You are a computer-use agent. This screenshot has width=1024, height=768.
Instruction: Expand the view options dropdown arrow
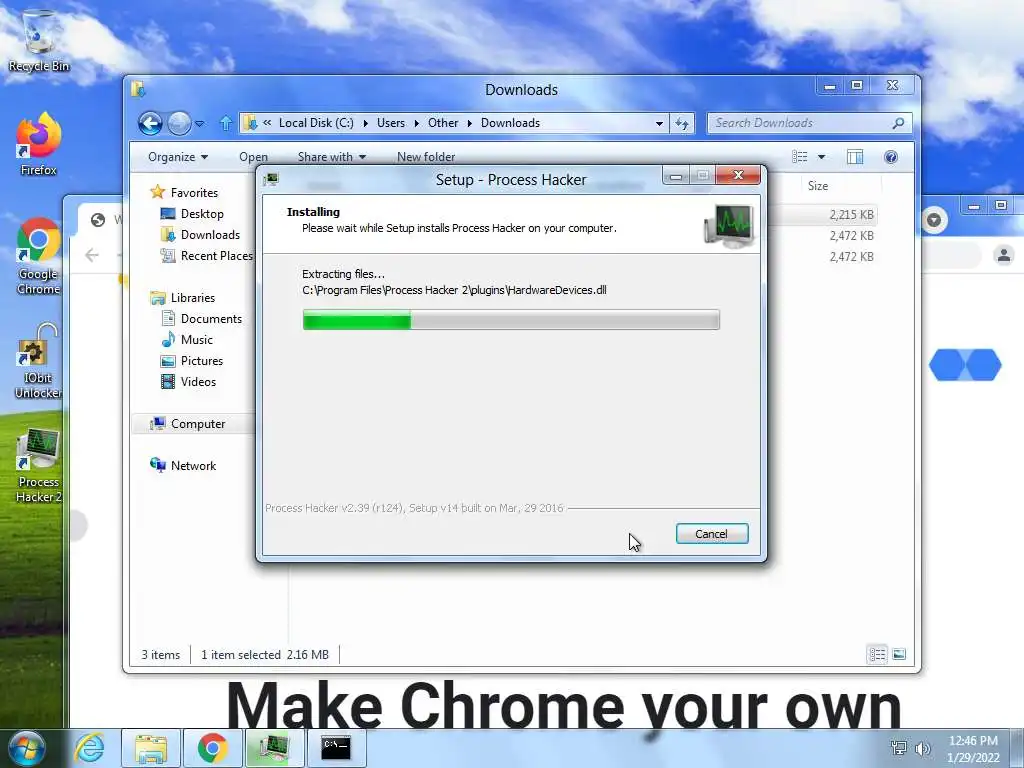pyautogui.click(x=822, y=157)
